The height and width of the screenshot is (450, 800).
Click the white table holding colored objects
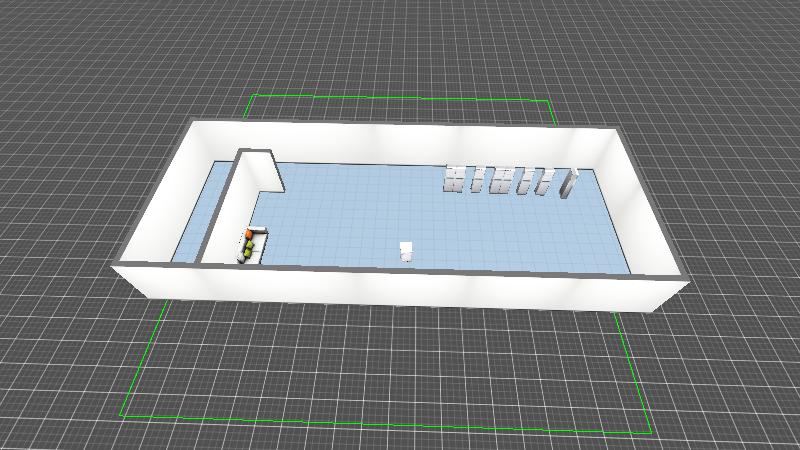click(255, 250)
